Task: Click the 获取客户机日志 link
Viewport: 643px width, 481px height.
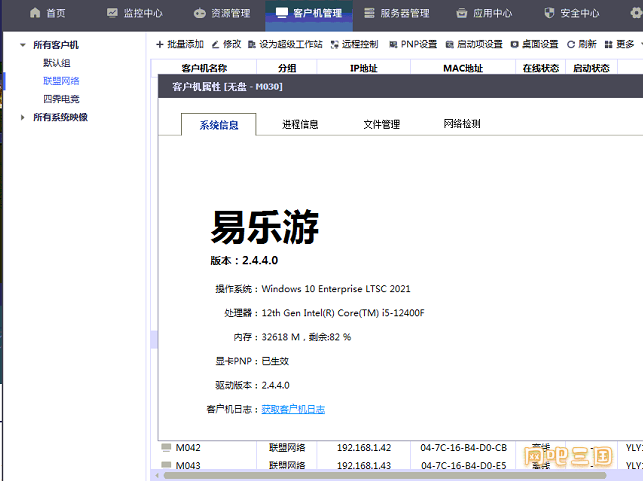Action: (x=293, y=409)
